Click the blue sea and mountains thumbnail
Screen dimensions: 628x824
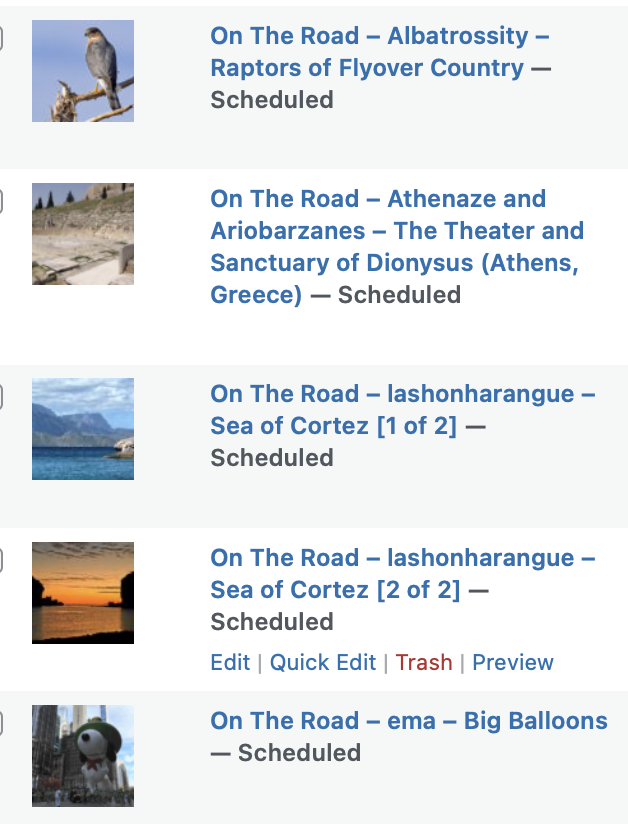(83, 429)
